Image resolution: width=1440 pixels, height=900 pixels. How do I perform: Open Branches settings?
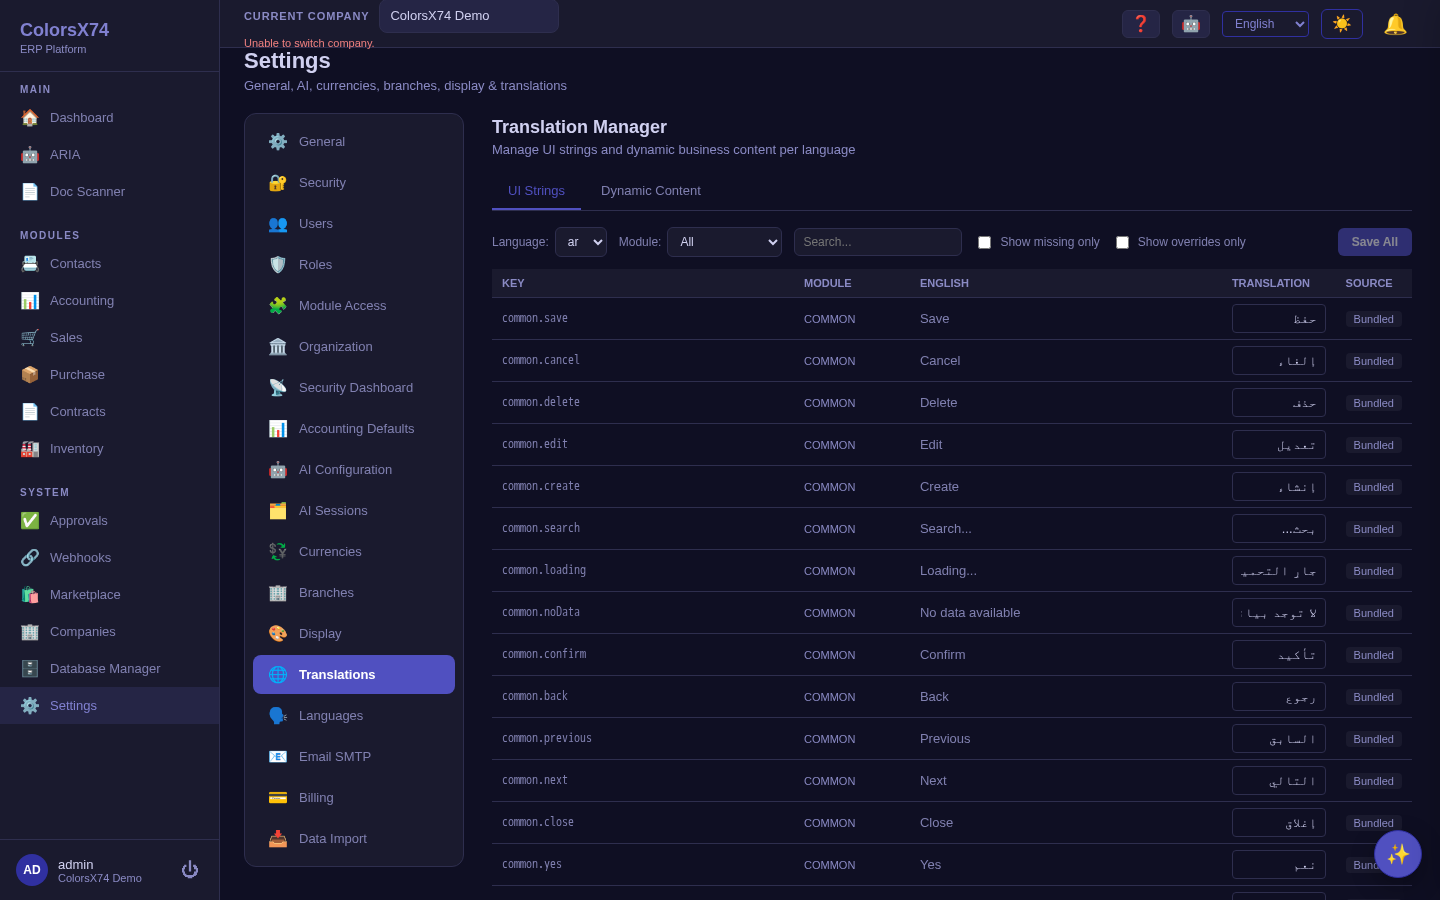pos(354,593)
